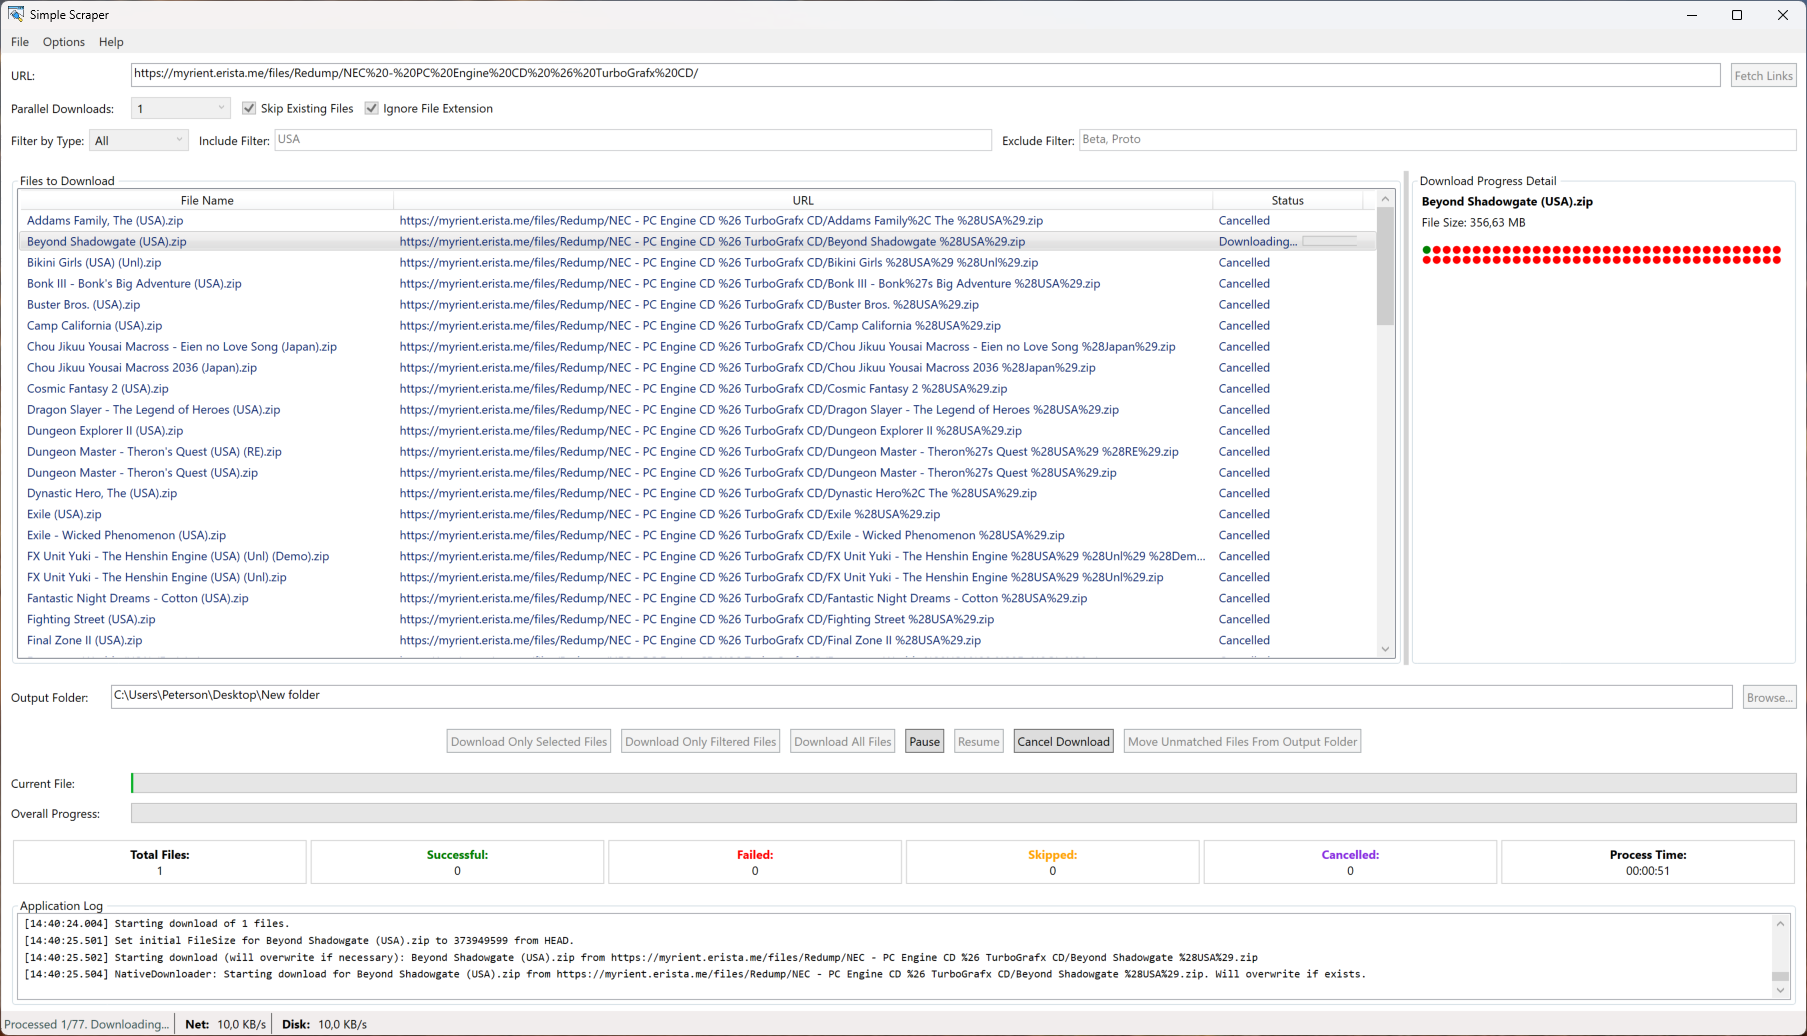Sort by the Status column header
The image size is (1807, 1036).
1287,200
